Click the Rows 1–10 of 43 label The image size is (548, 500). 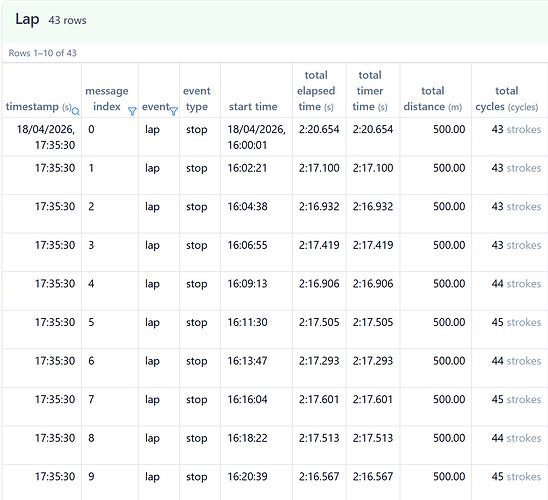coord(43,53)
